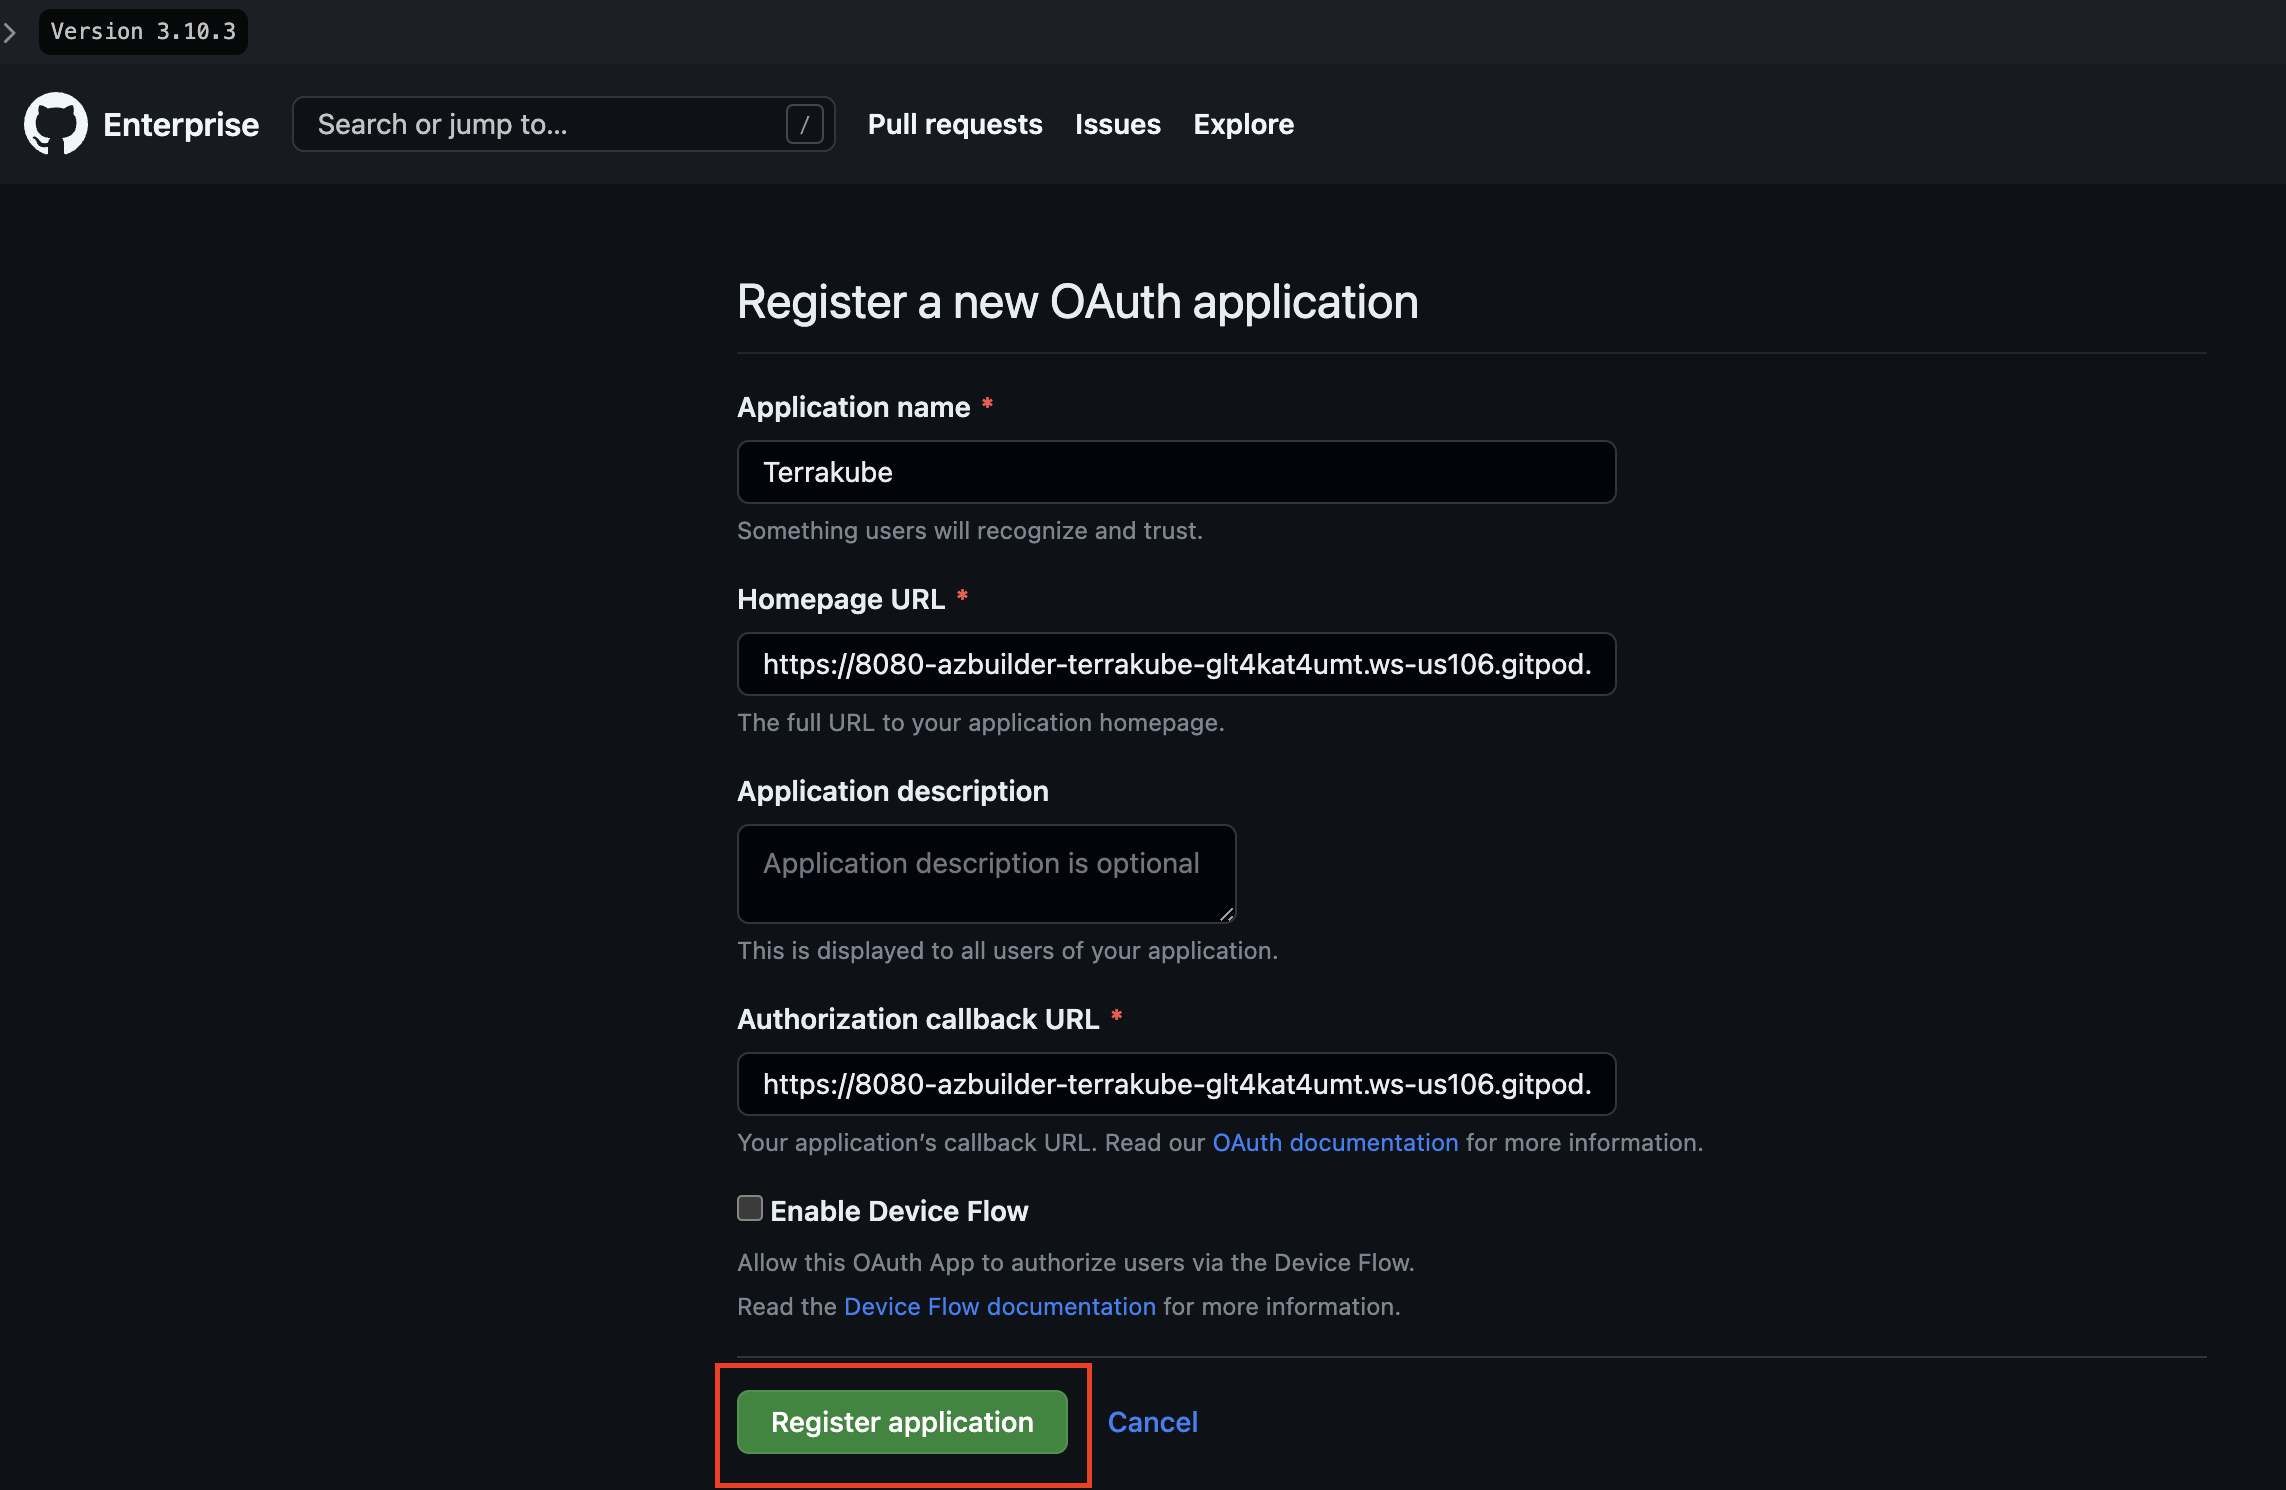The image size is (2286, 1490).
Task: Click the Version 3.10.3 badge
Action: click(143, 32)
